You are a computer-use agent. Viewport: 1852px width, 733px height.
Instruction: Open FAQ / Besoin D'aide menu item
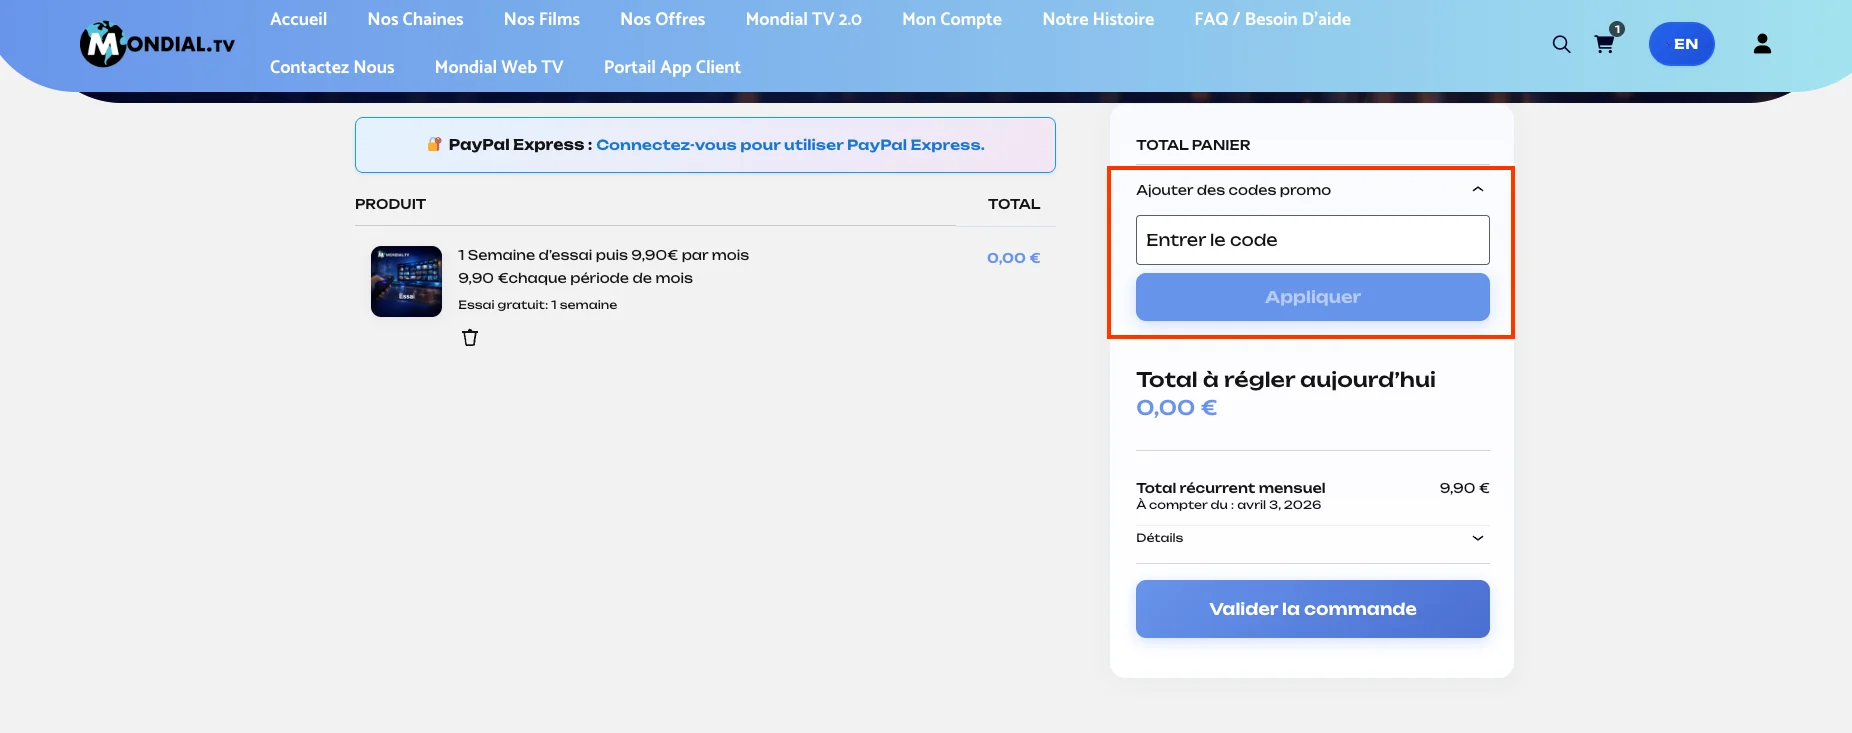1272,19
